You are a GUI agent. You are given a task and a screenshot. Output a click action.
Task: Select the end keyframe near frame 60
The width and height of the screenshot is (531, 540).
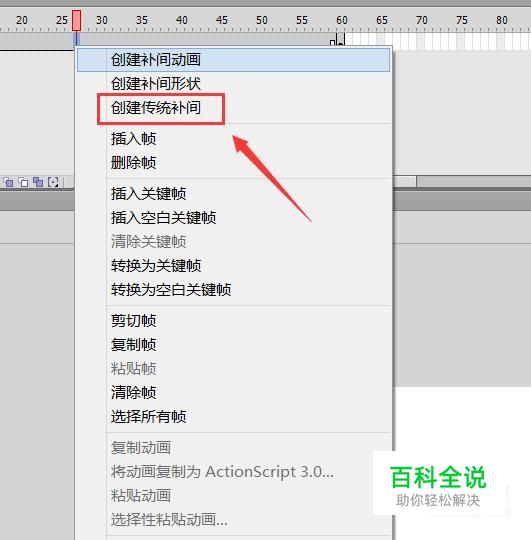(x=341, y=40)
